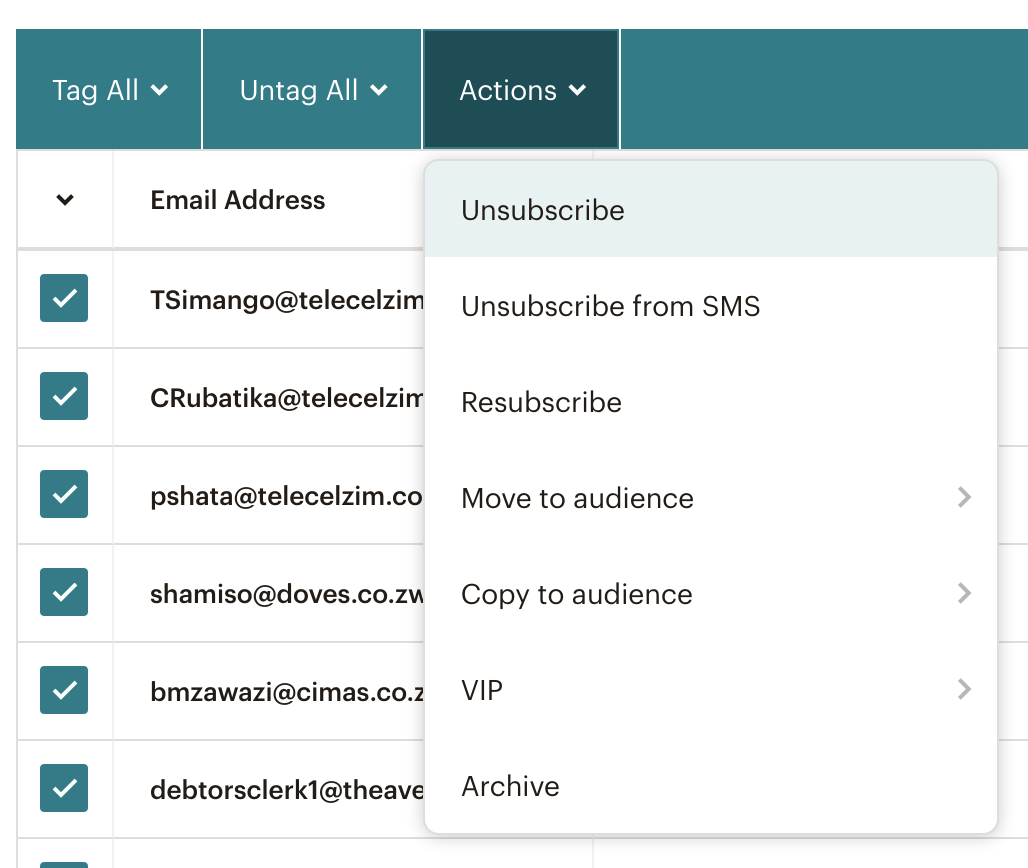Collapse the Actions dropdown menu
Image resolution: width=1028 pixels, height=868 pixels.
[x=522, y=90]
